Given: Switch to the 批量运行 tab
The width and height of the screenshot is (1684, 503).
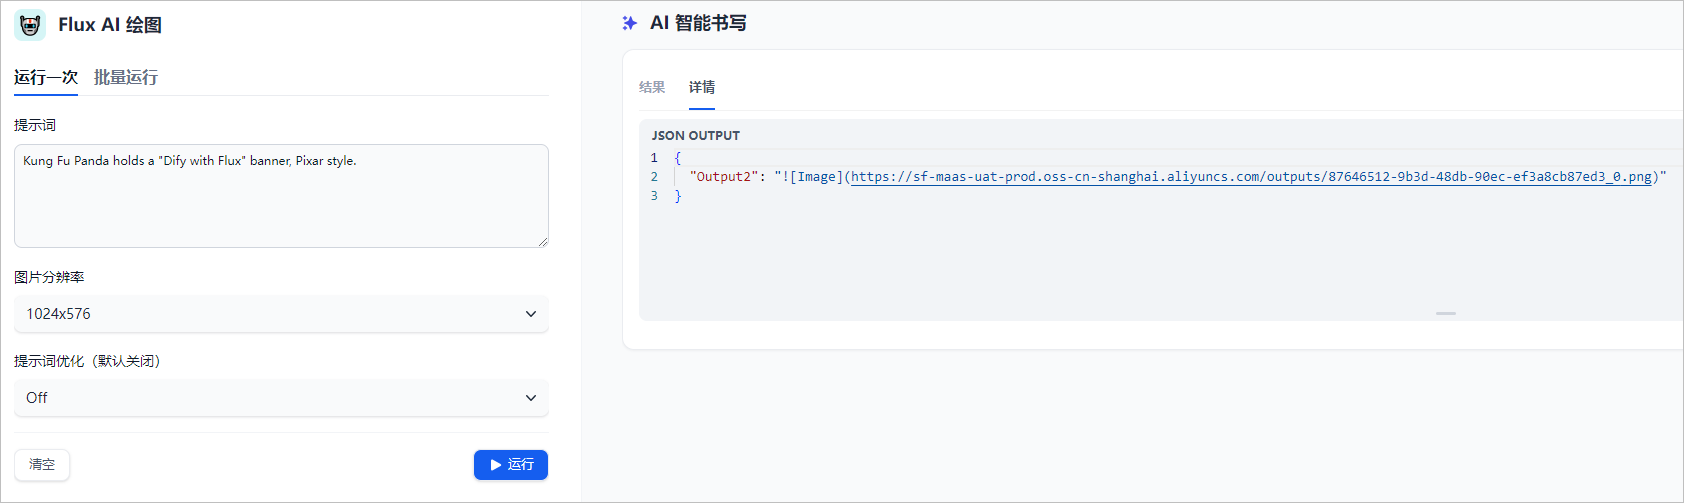Looking at the screenshot, I should [x=126, y=77].
